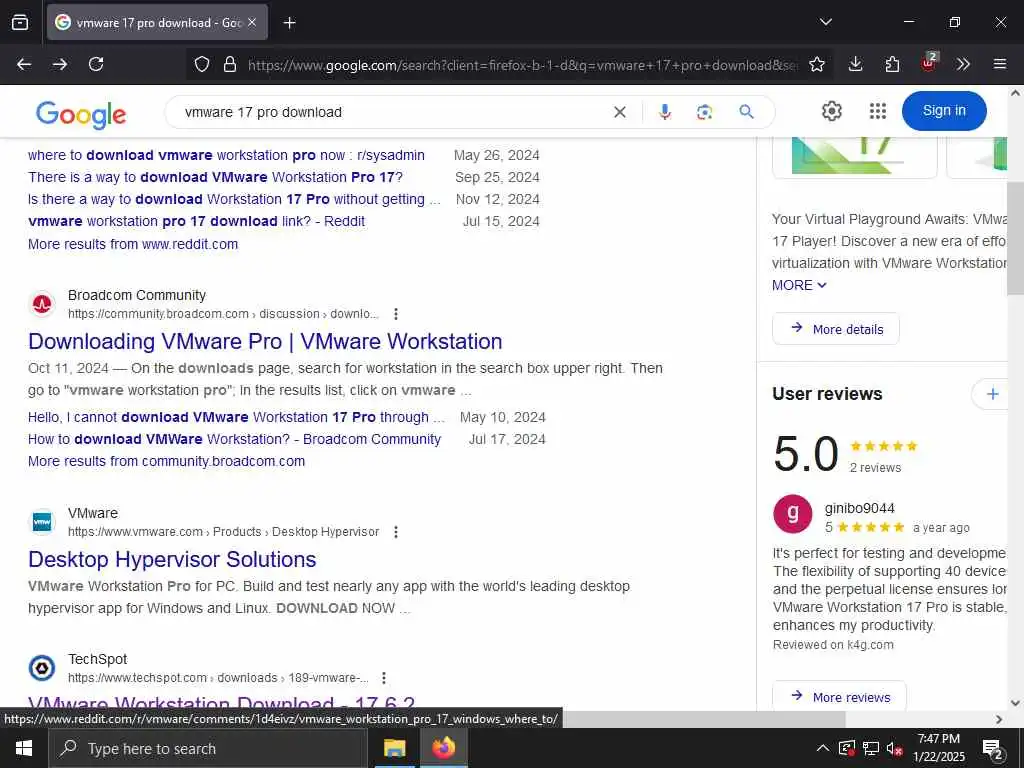The image size is (1024, 768).
Task: Open How to download VMWare Workstation link
Action: coord(234,440)
